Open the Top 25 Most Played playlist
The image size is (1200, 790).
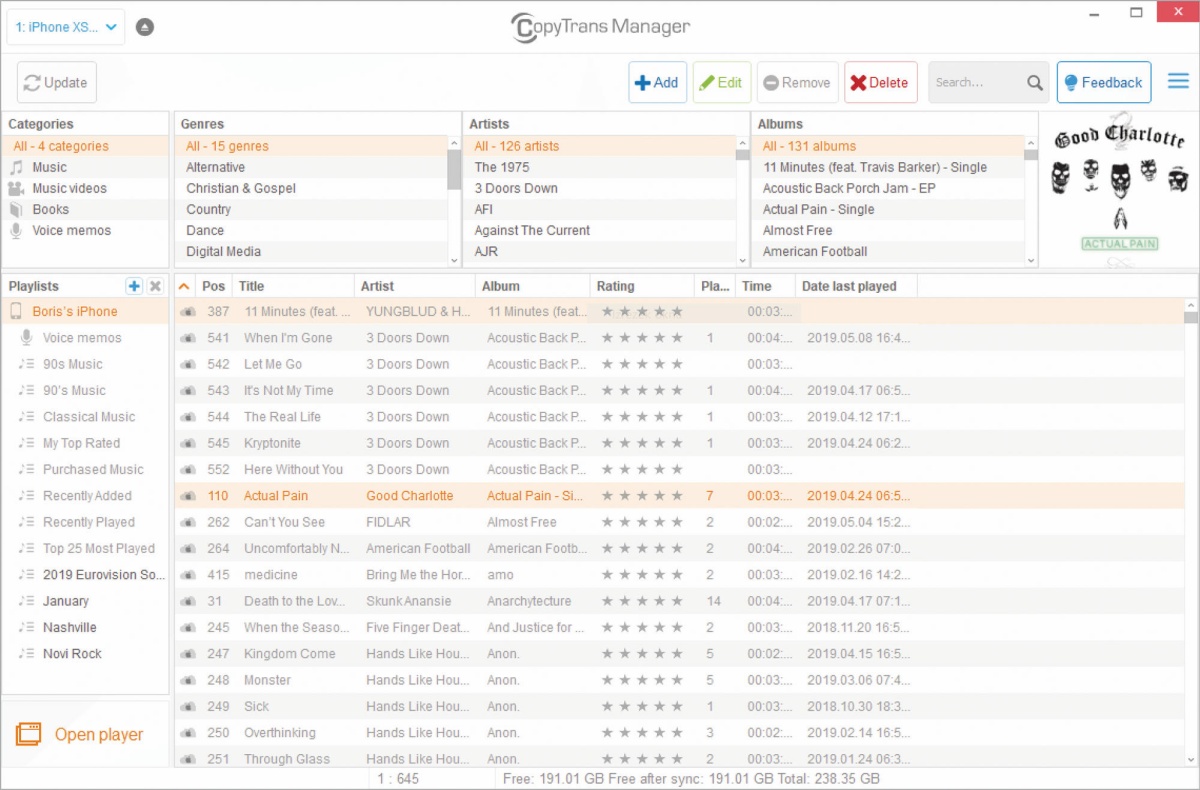point(86,548)
